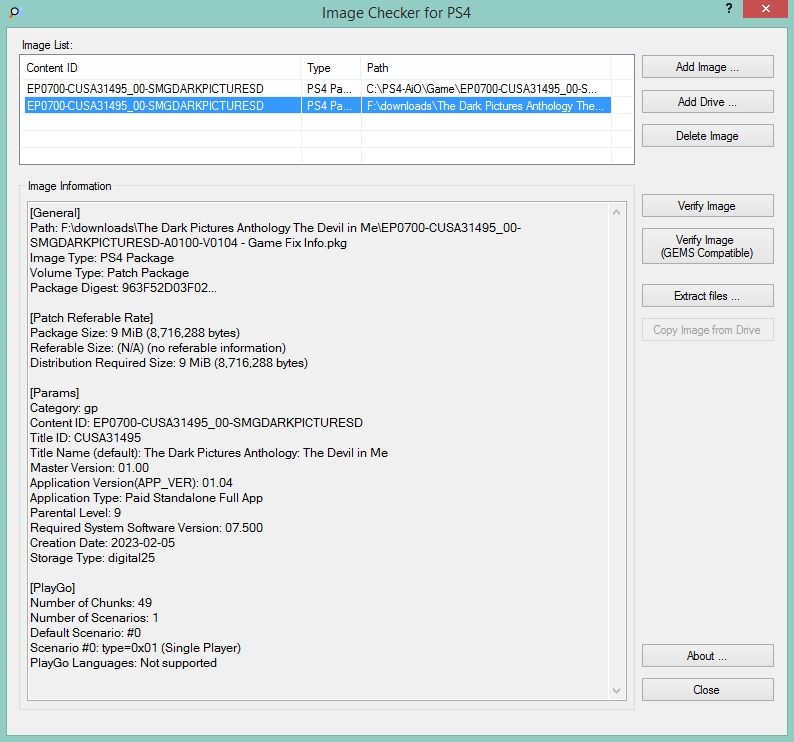
Task: Click the Image Information vertical scrollbar
Action: [618, 450]
